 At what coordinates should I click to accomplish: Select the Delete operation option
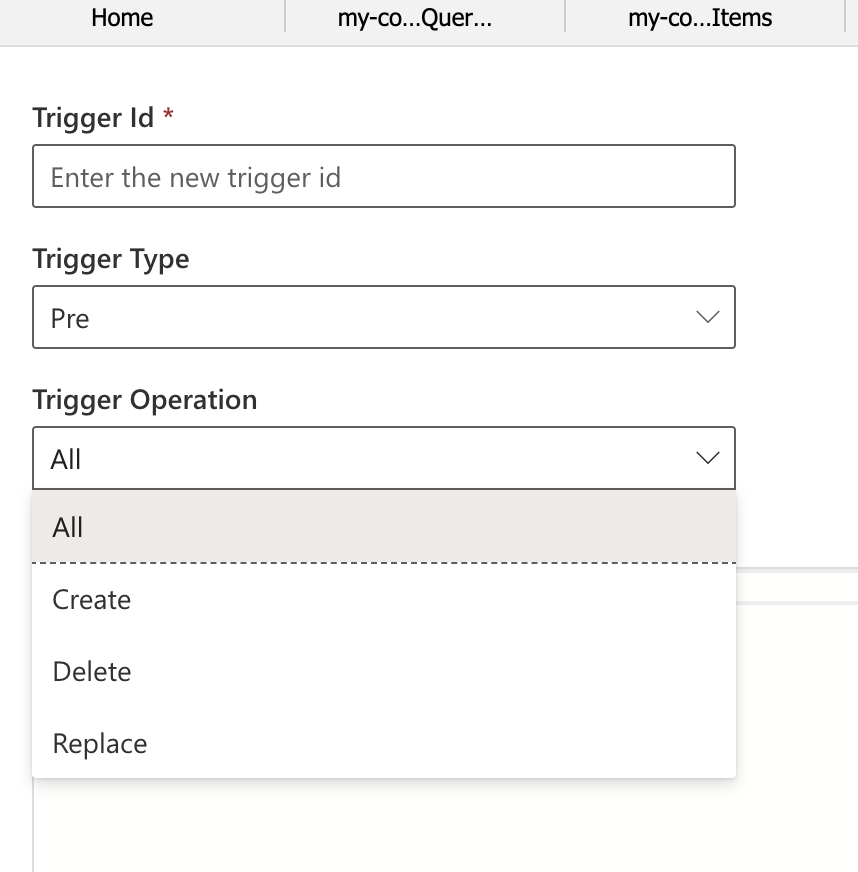point(384,671)
